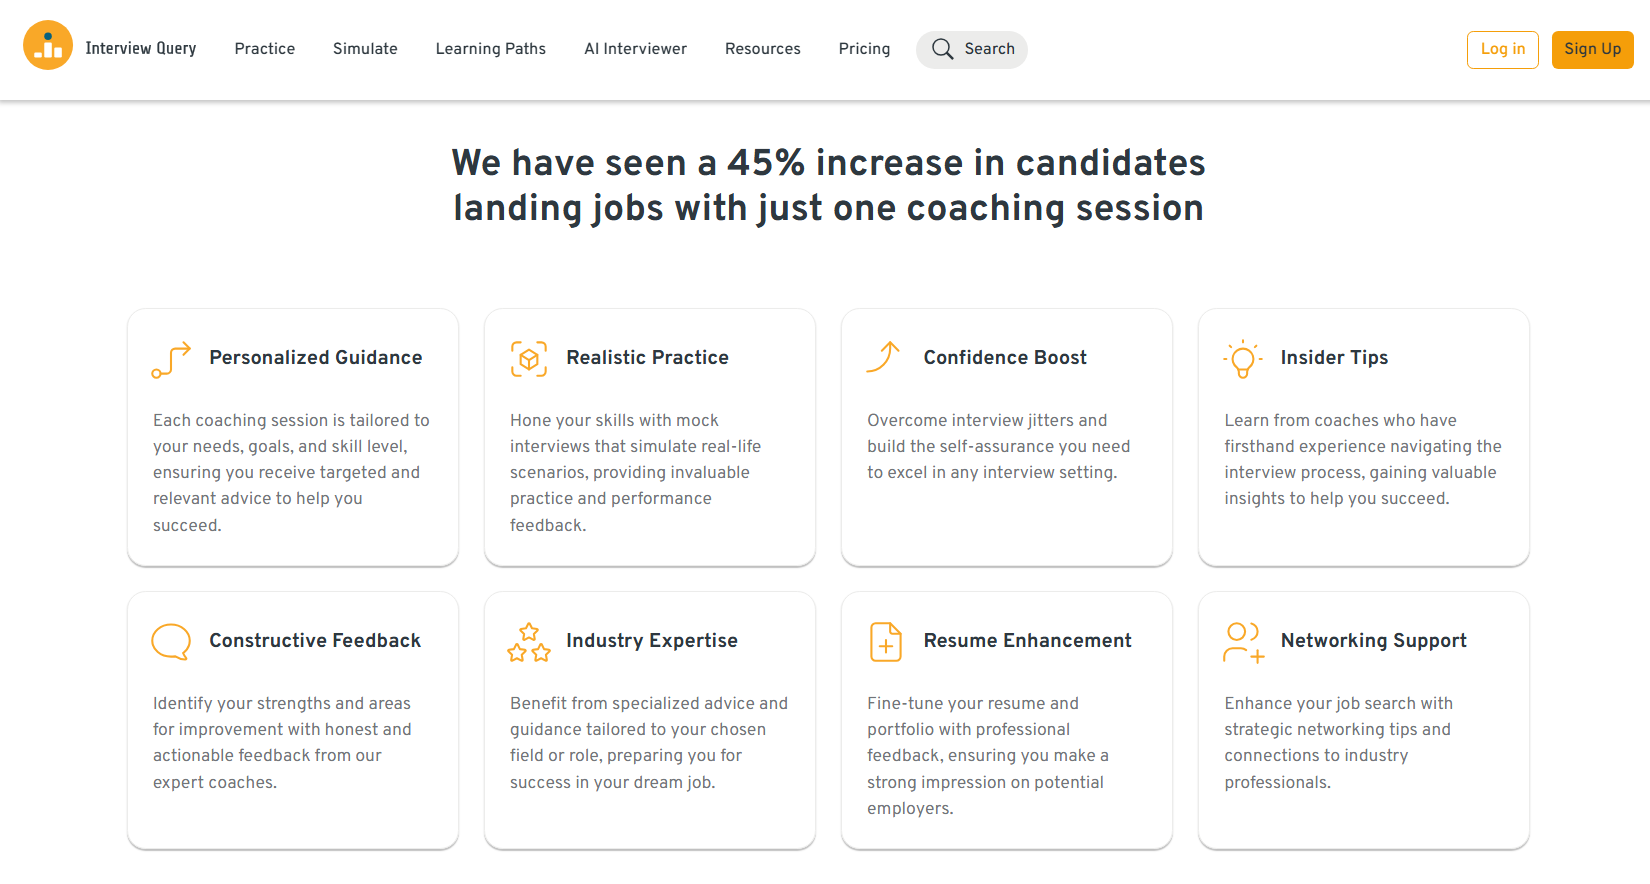Viewport: 1650px width, 884px height.
Task: Click the Industry Expertise stars icon
Action: (528, 641)
